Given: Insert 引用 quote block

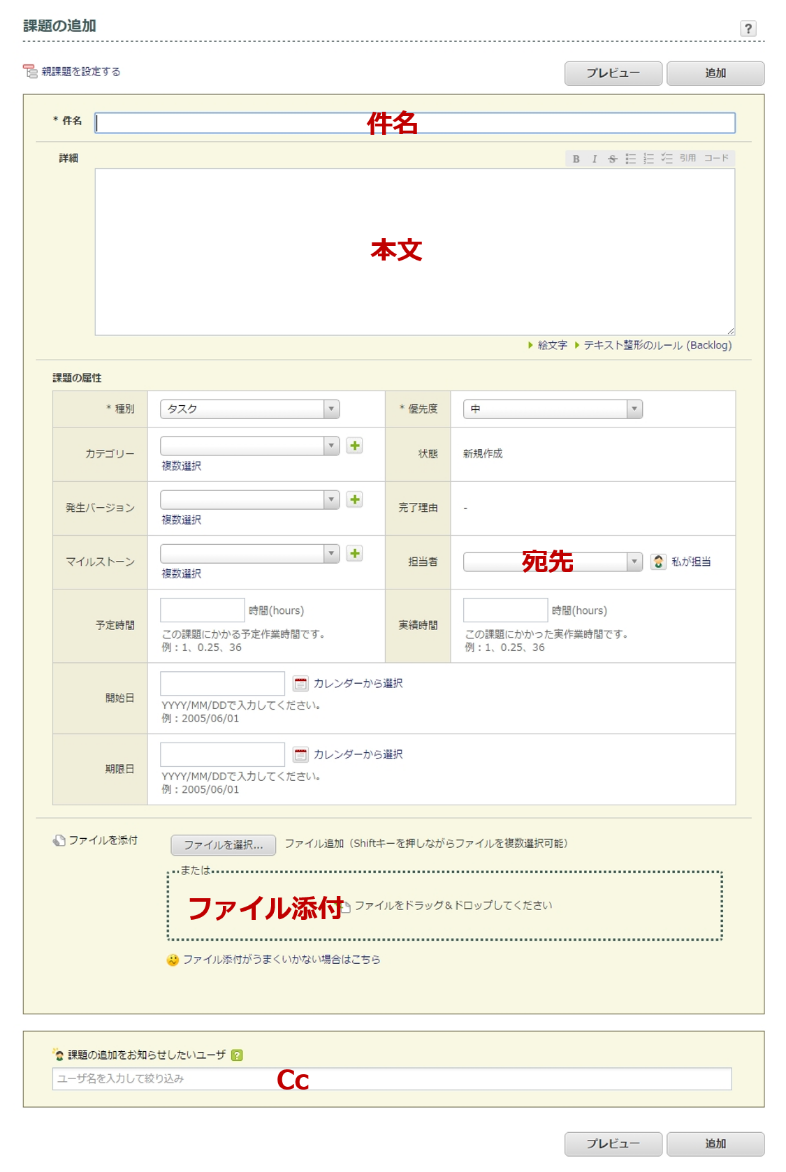Looking at the screenshot, I should [x=687, y=158].
